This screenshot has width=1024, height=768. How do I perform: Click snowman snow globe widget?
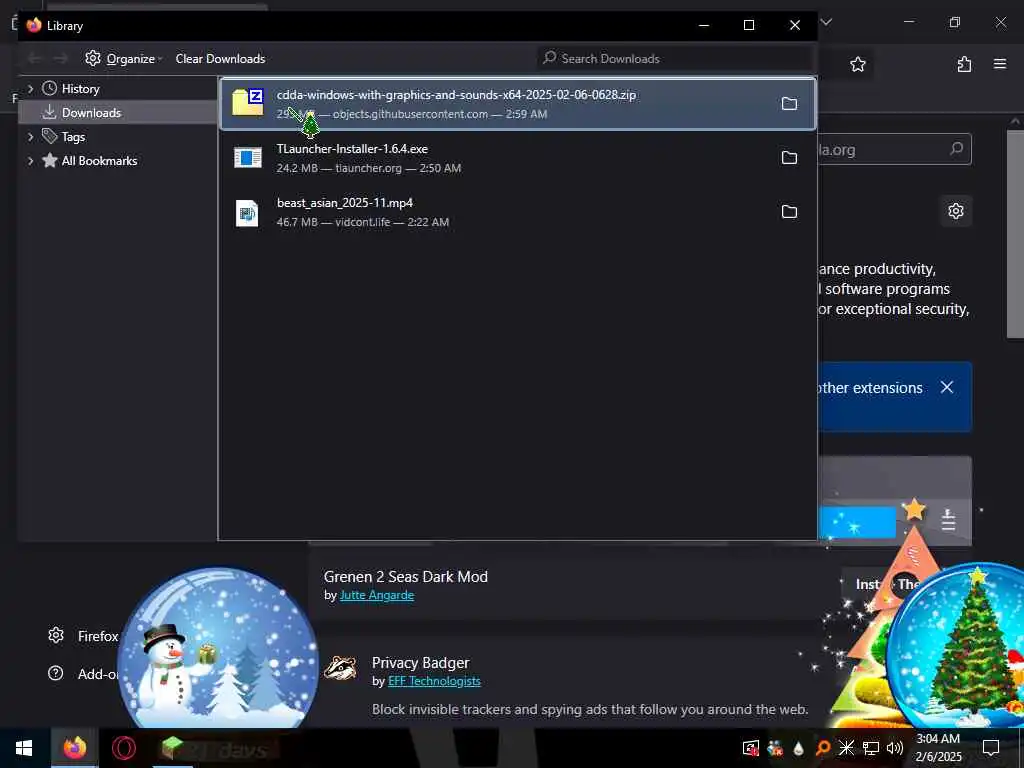point(217,648)
